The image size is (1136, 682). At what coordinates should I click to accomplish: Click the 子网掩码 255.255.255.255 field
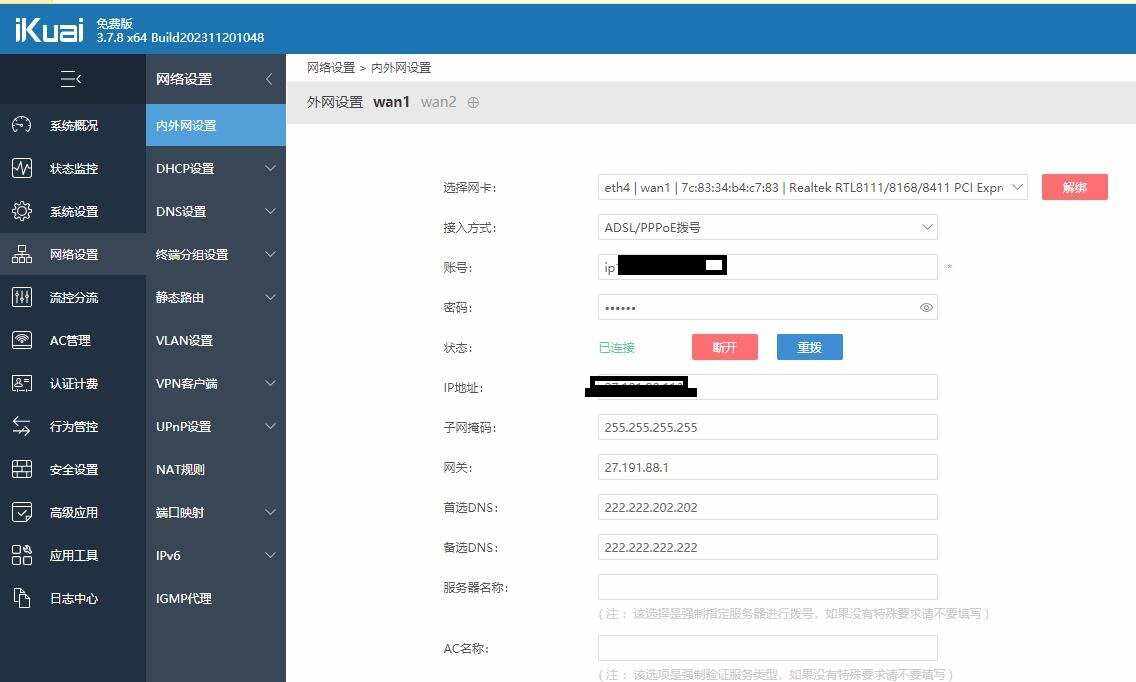click(x=767, y=427)
